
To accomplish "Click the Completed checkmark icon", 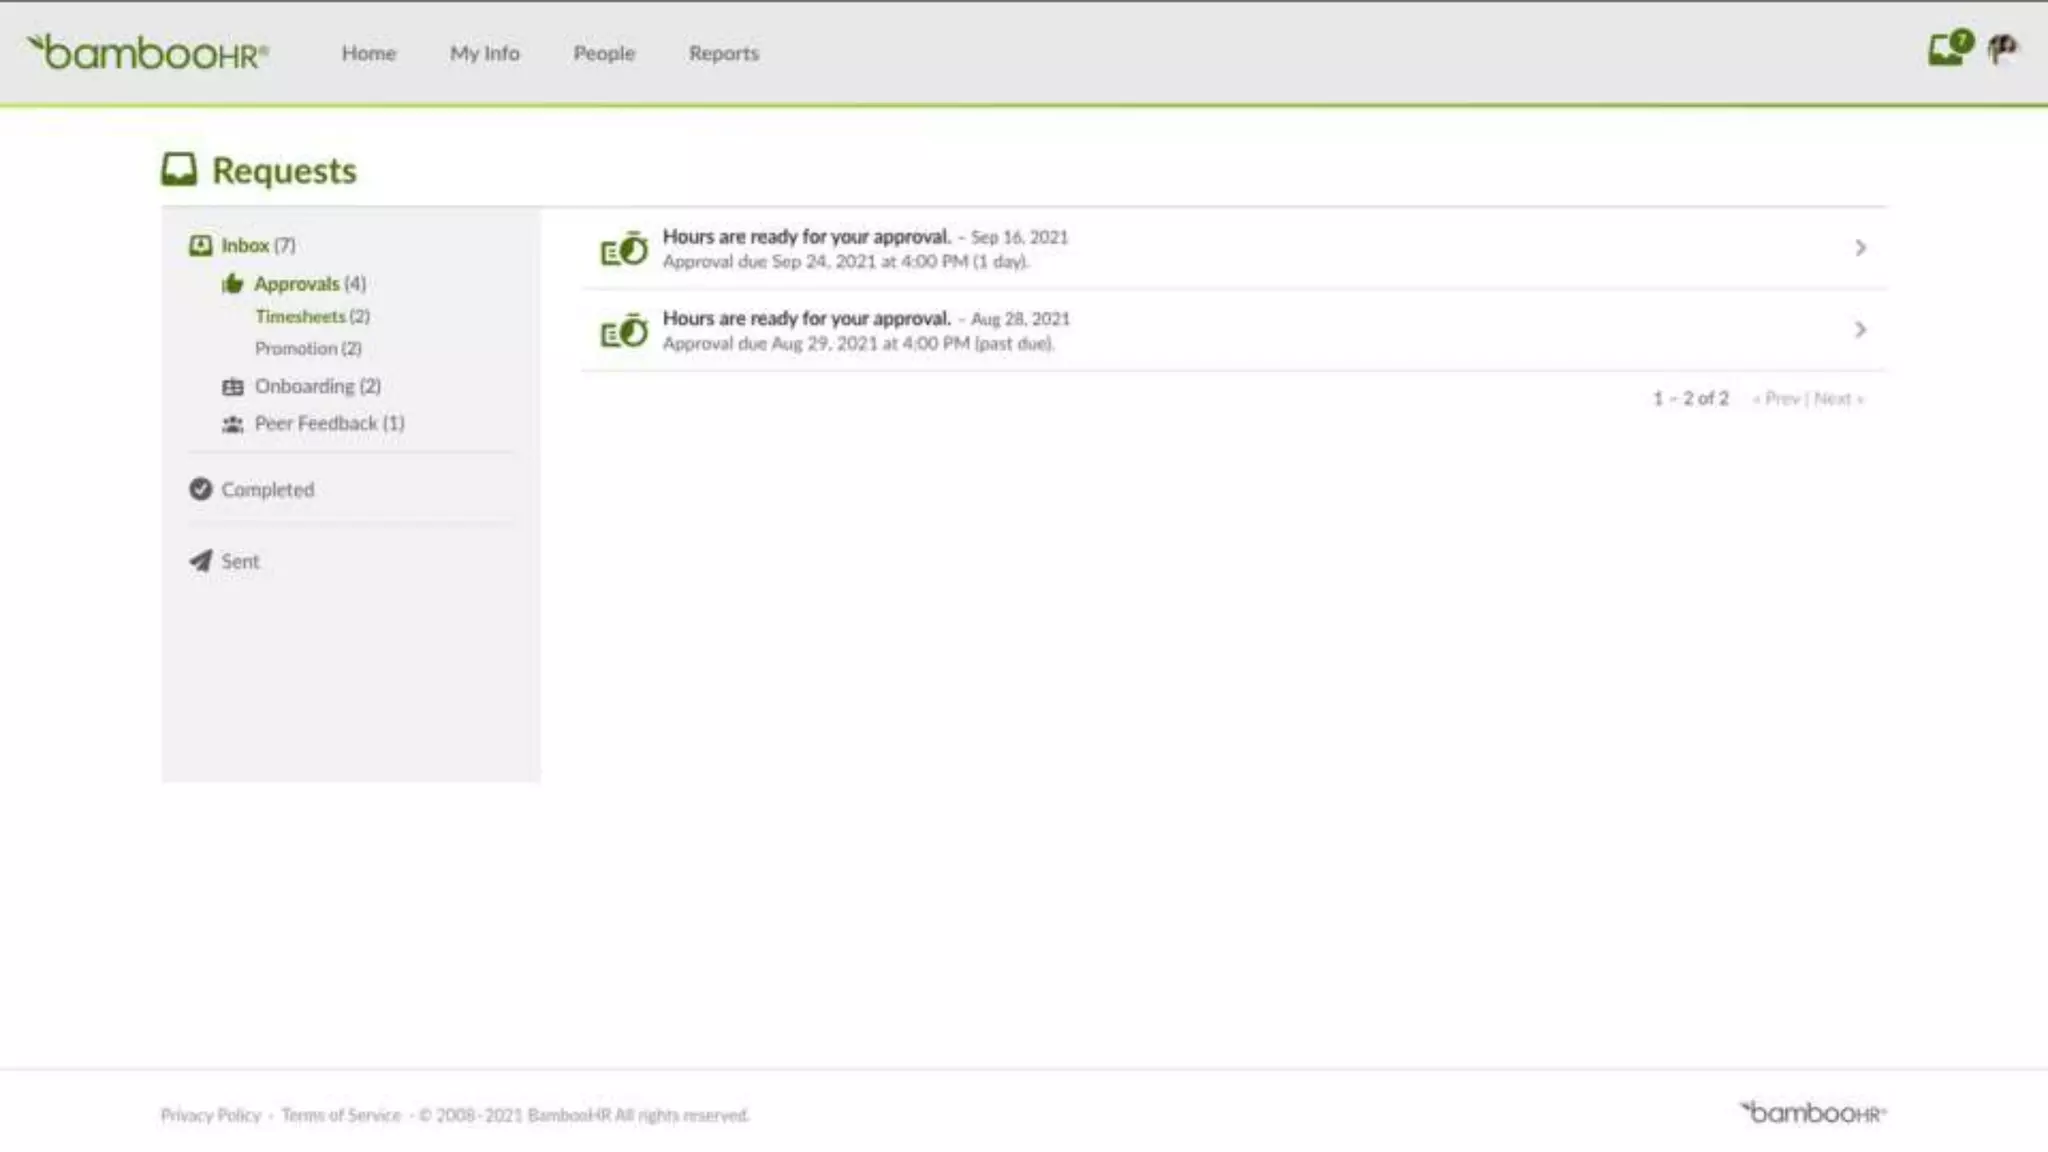I will coord(200,489).
